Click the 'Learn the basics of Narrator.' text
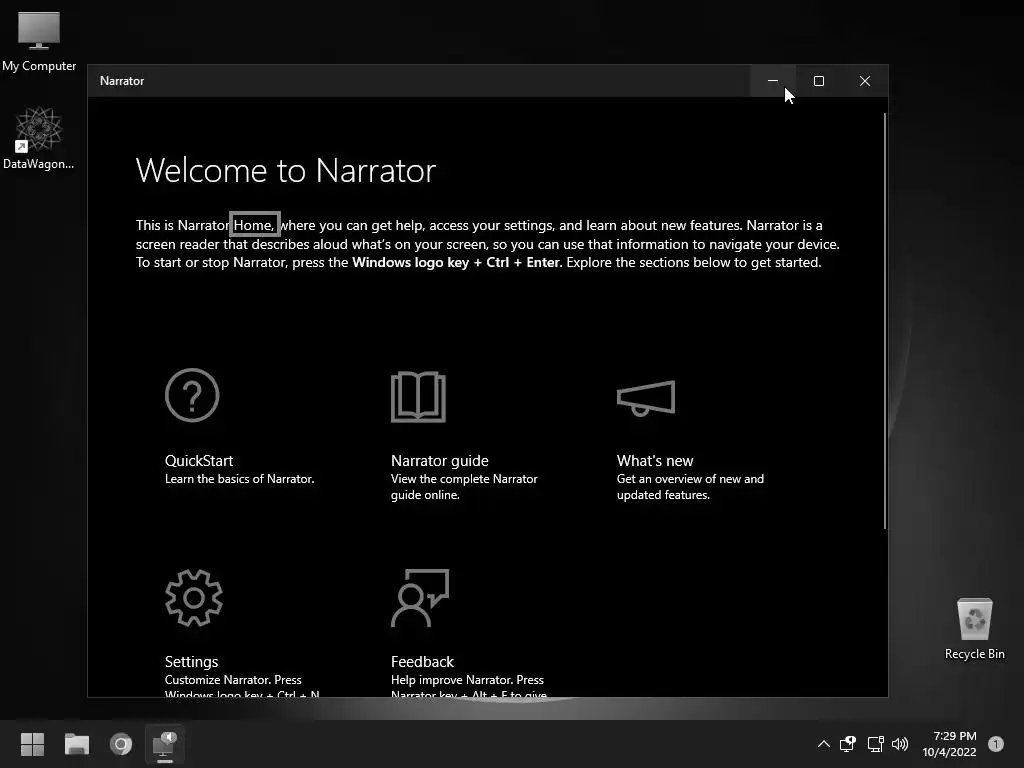 point(239,479)
